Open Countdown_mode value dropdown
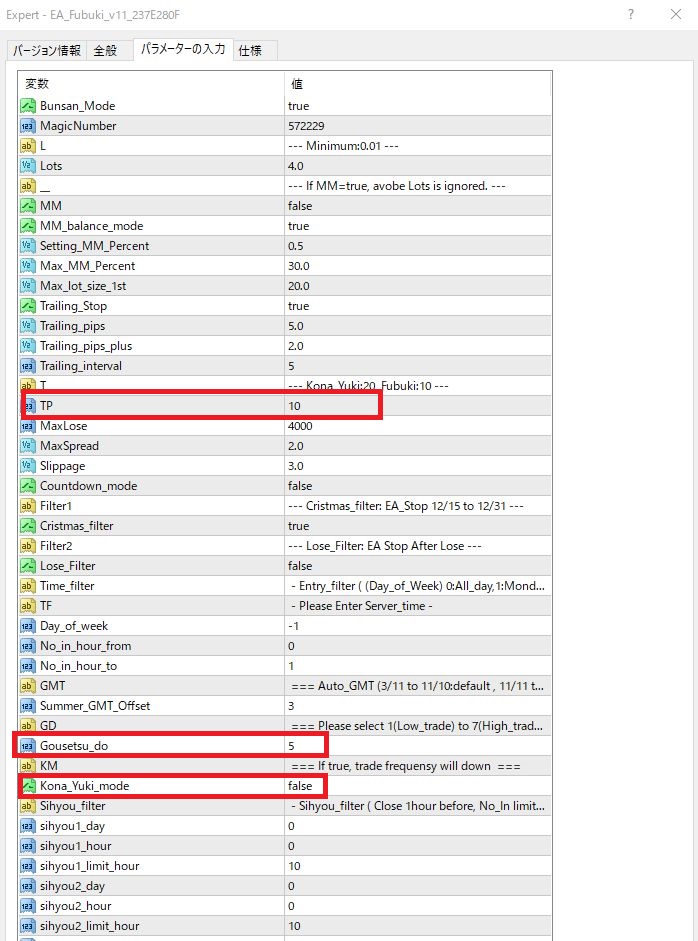The image size is (698, 941). coord(299,486)
